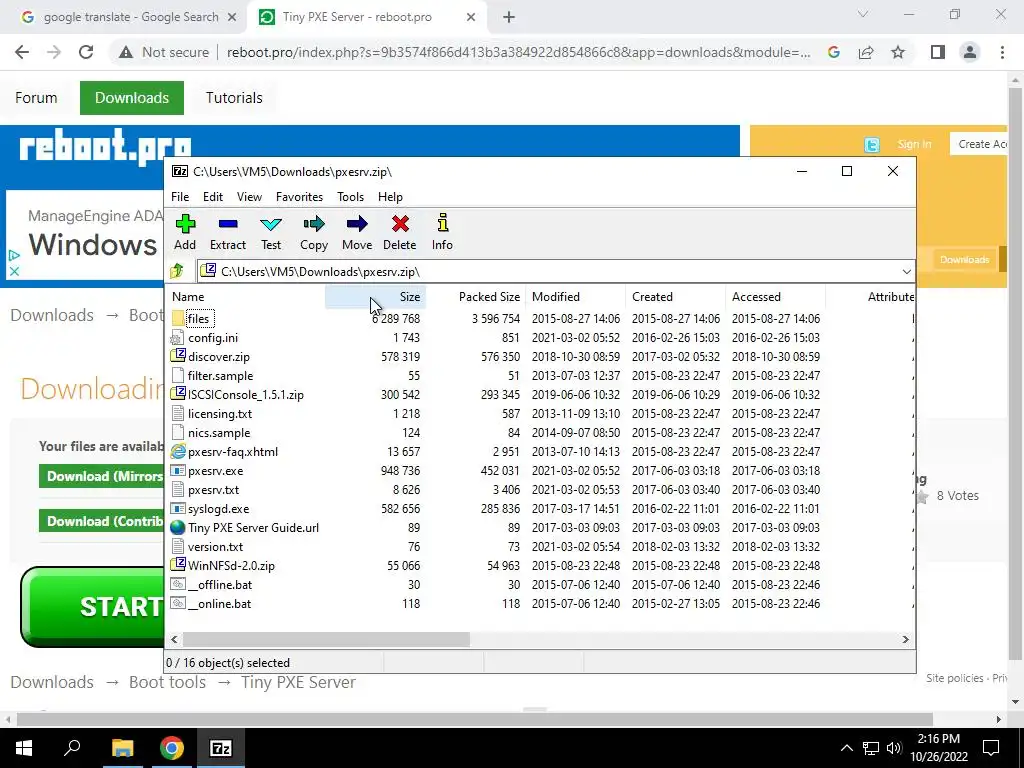Click the 7-Zip horizontal scrollbar thumb
The image size is (1024, 768).
pos(326,639)
